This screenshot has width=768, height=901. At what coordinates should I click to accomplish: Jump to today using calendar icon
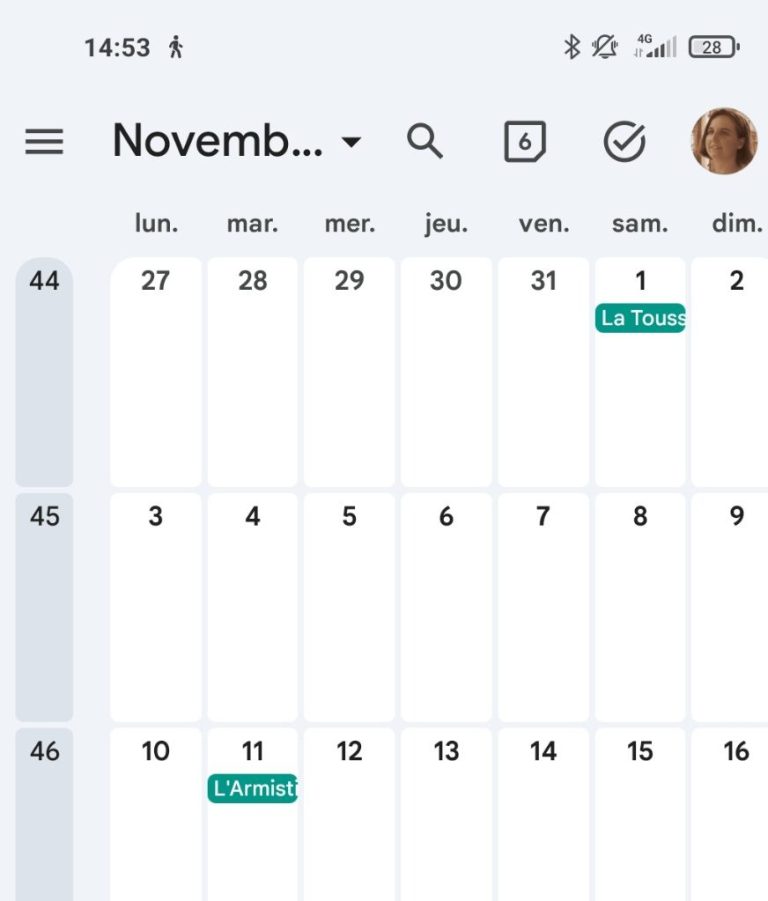coord(524,143)
